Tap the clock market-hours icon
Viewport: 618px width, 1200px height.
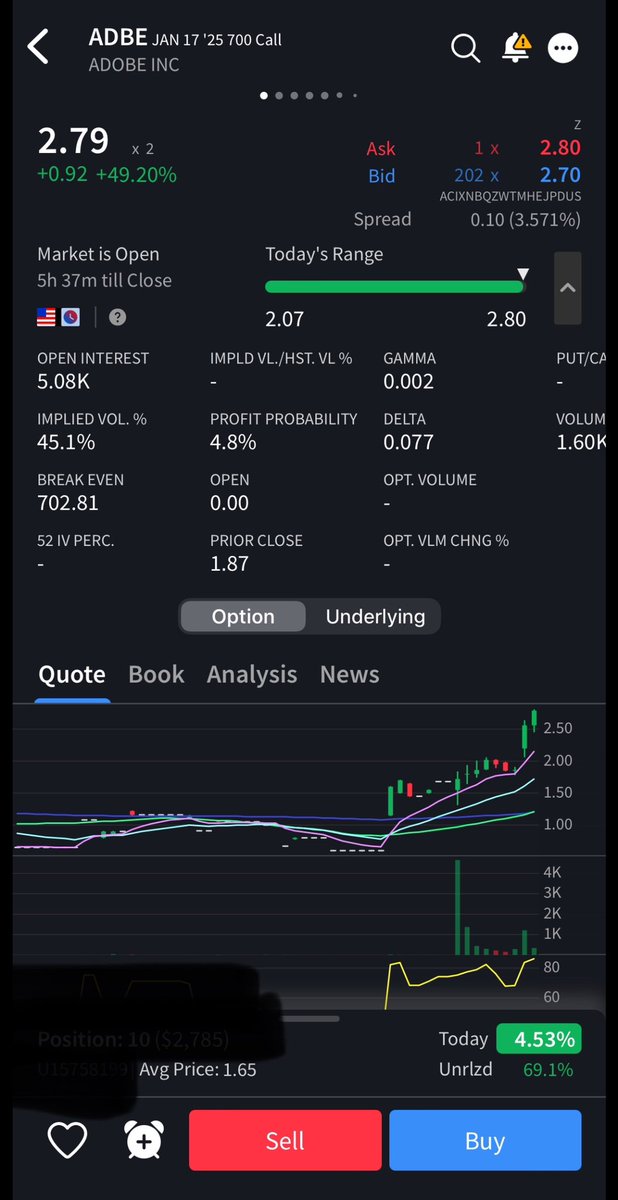point(71,317)
